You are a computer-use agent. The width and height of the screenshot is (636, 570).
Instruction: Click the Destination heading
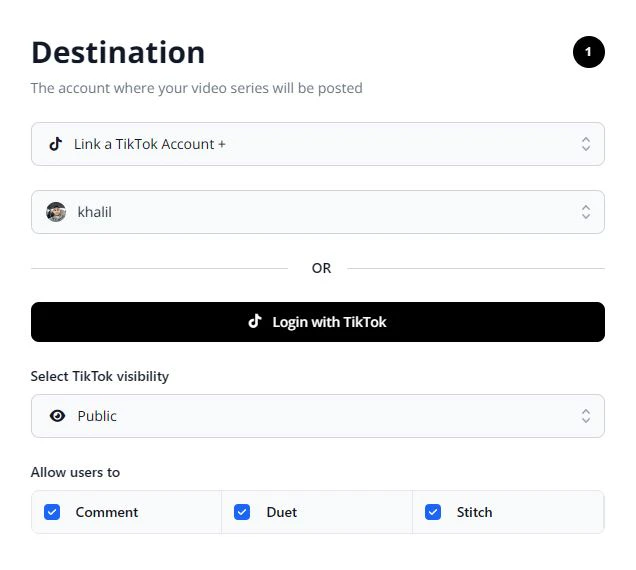click(118, 52)
